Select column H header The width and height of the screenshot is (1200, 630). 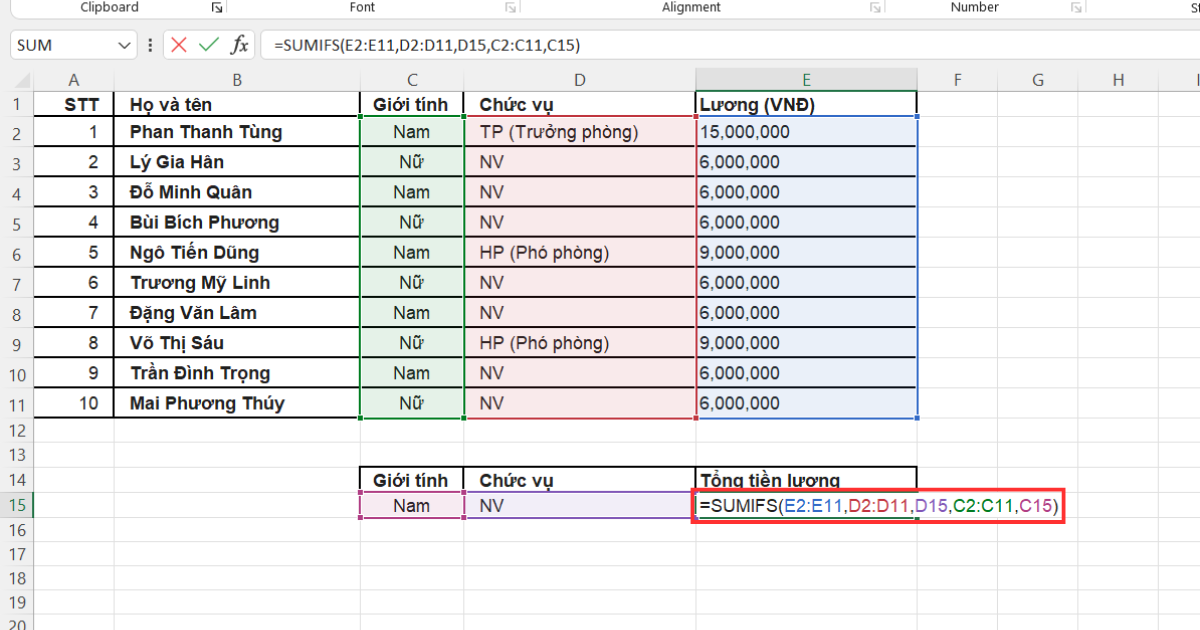[1118, 80]
